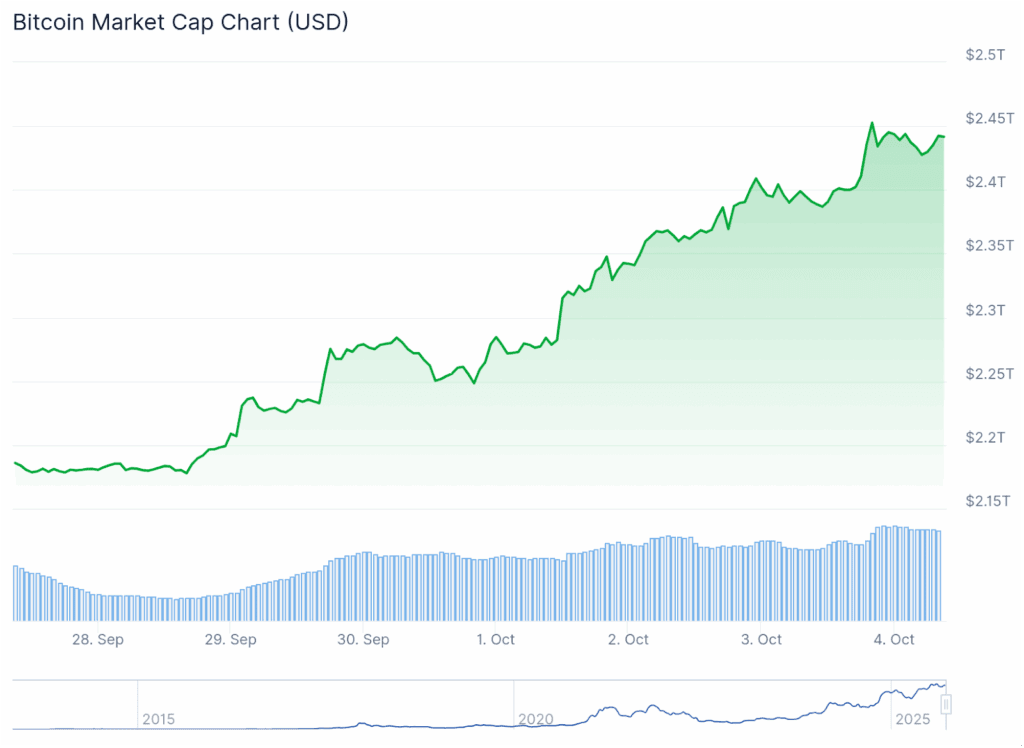Image resolution: width=1024 pixels, height=748 pixels.
Task: Click the 29. Sep date label
Action: coord(231,640)
